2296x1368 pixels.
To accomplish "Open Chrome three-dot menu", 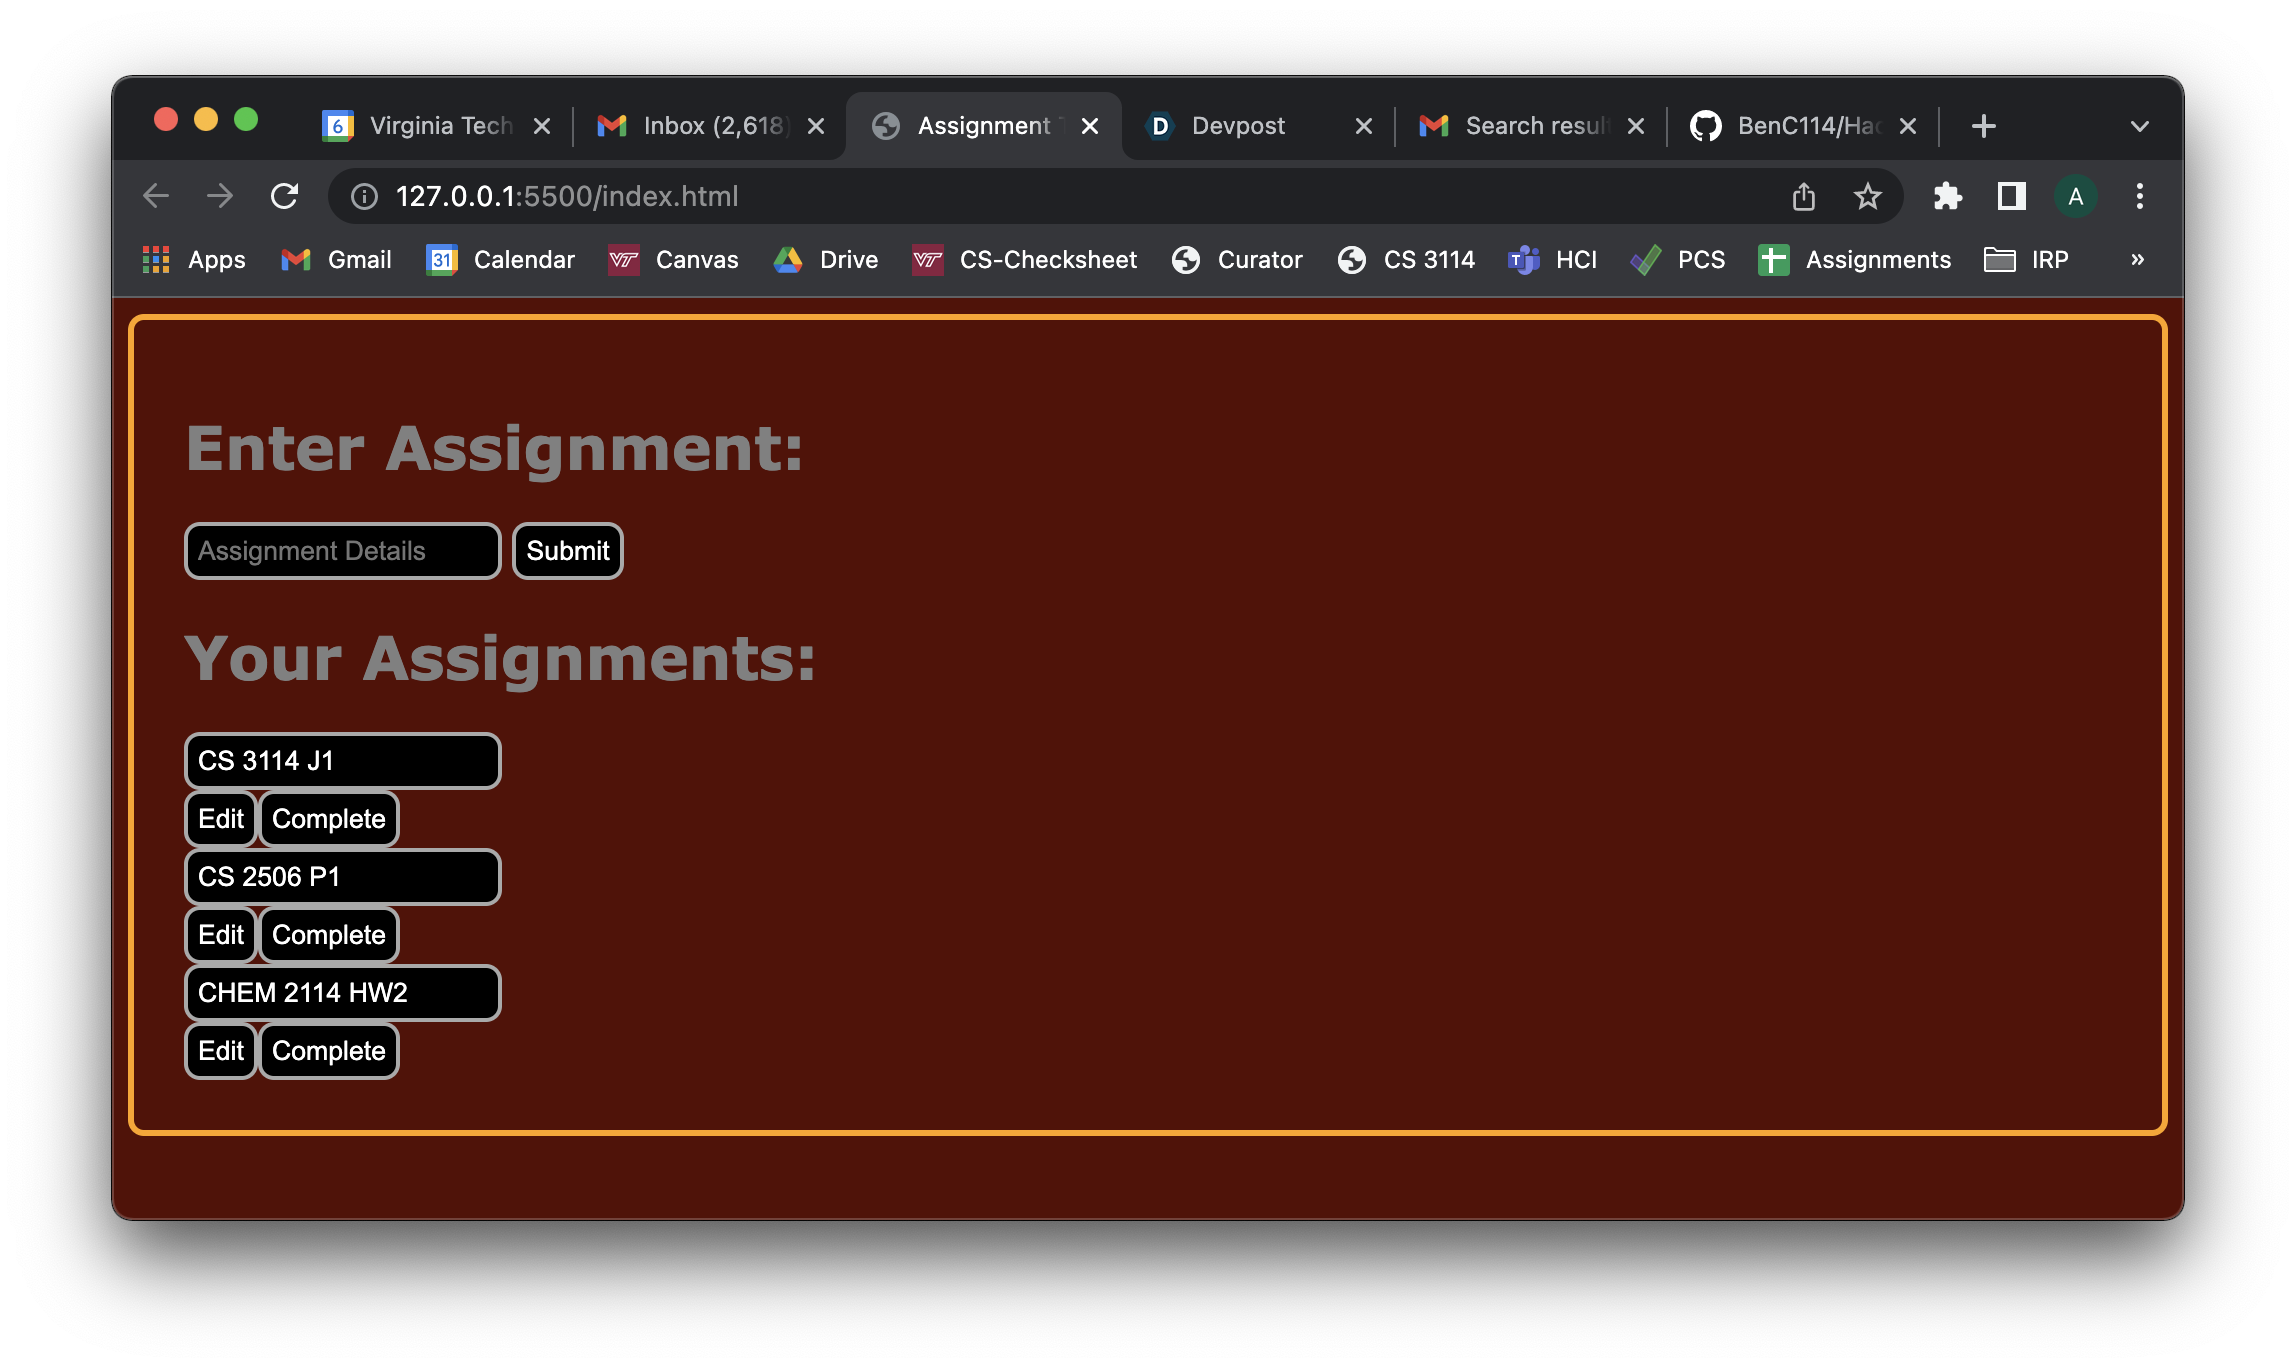I will (2139, 196).
